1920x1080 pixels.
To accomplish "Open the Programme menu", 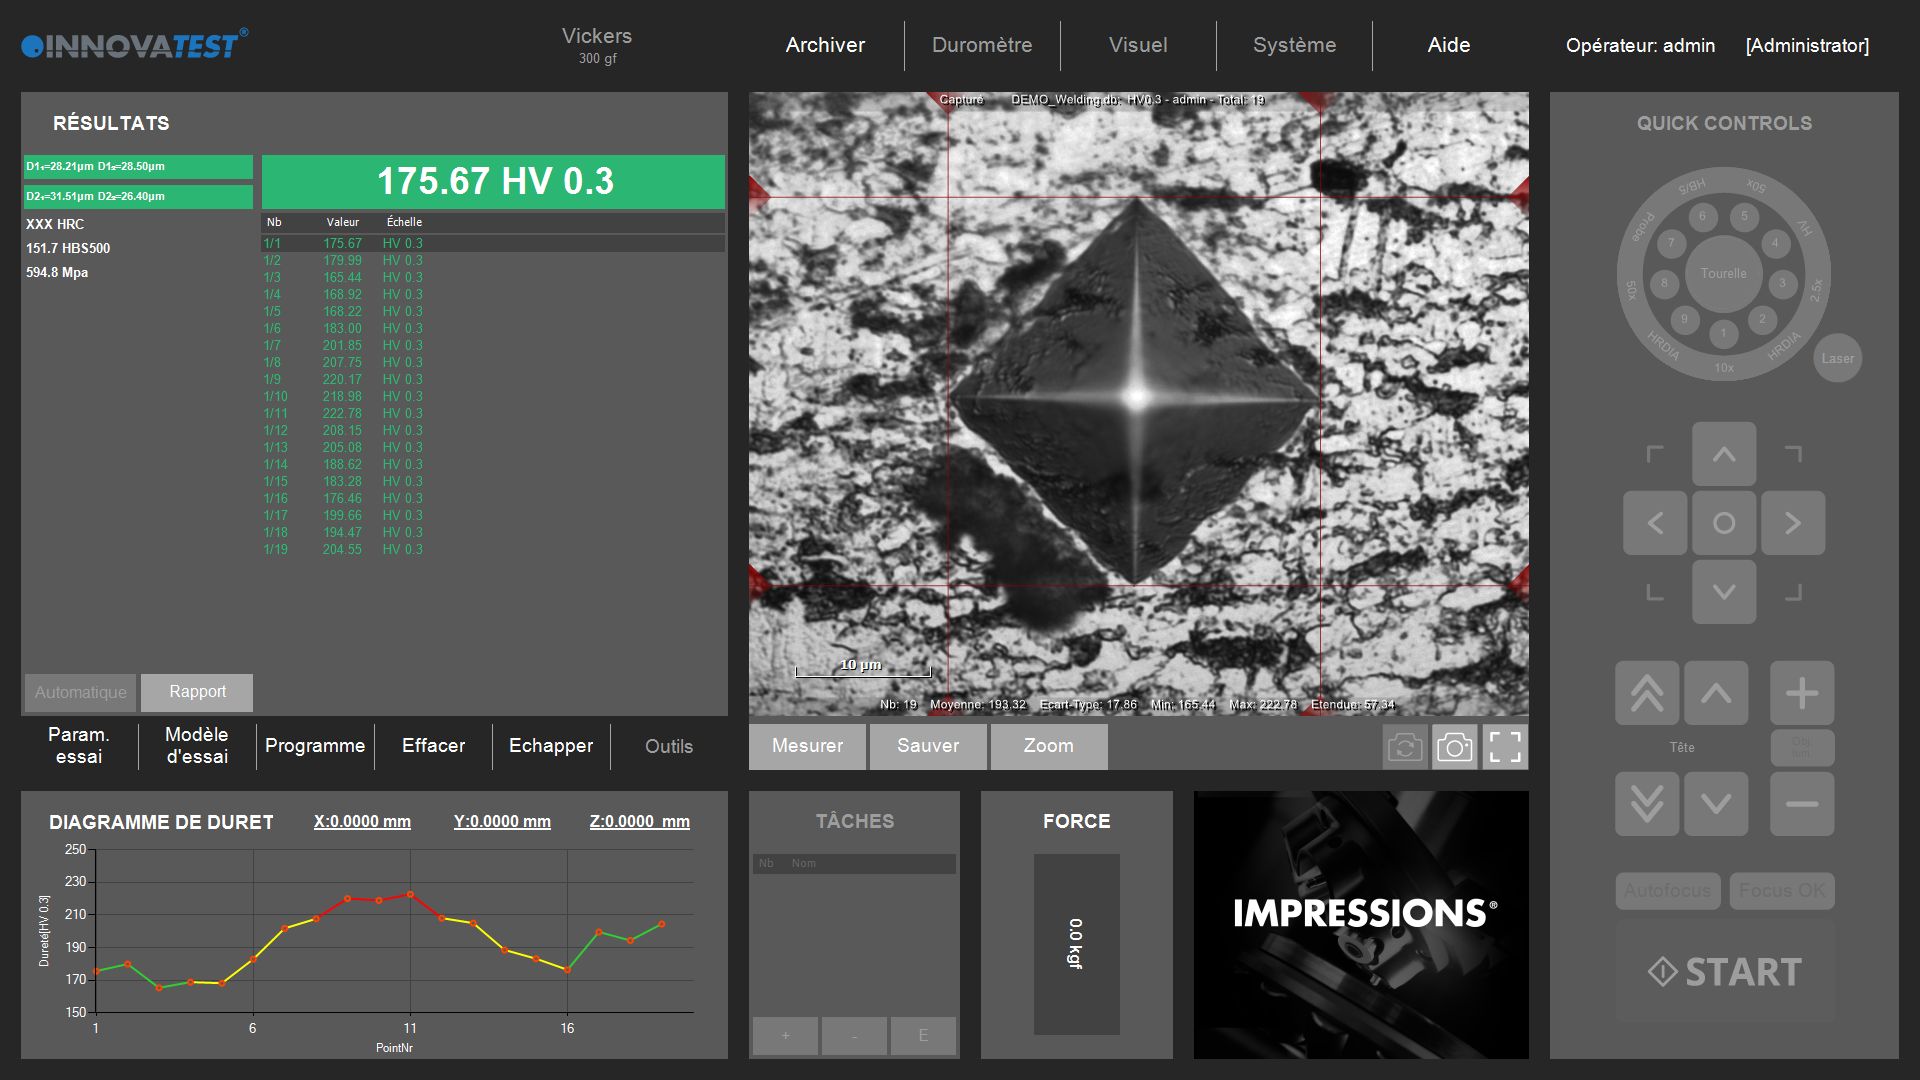I will (x=315, y=746).
